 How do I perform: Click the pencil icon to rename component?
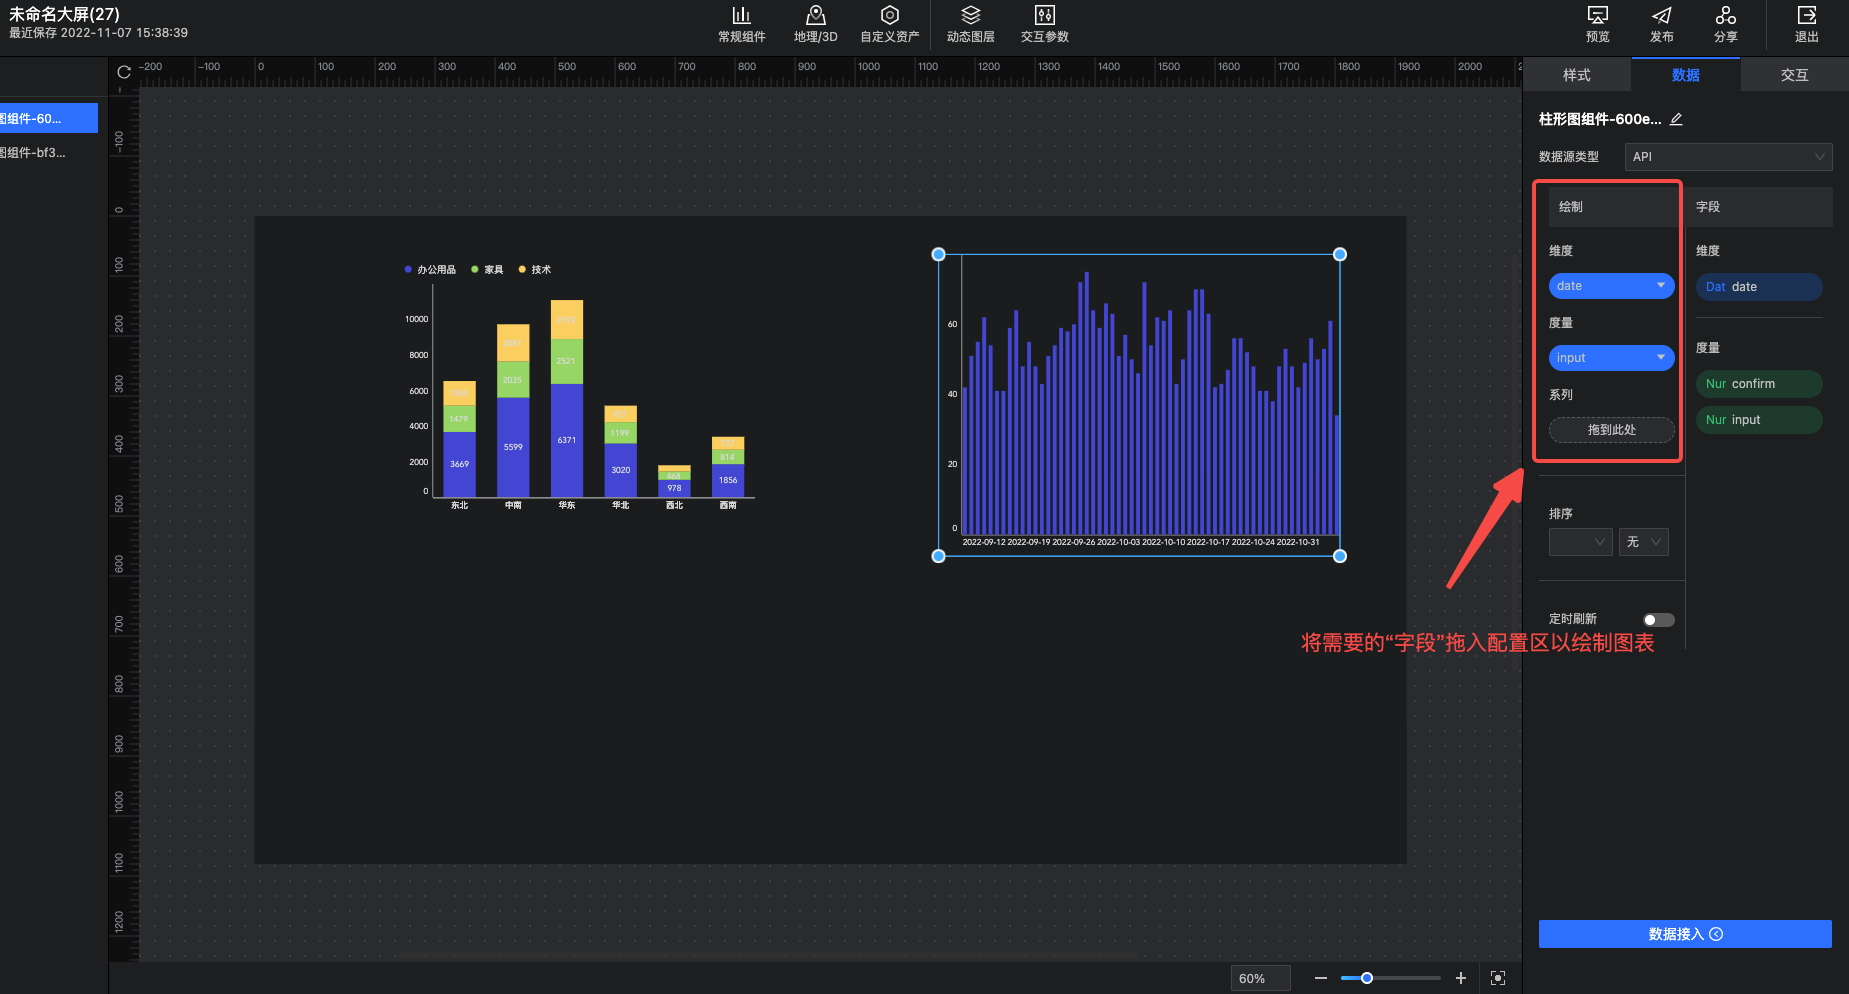1677,119
